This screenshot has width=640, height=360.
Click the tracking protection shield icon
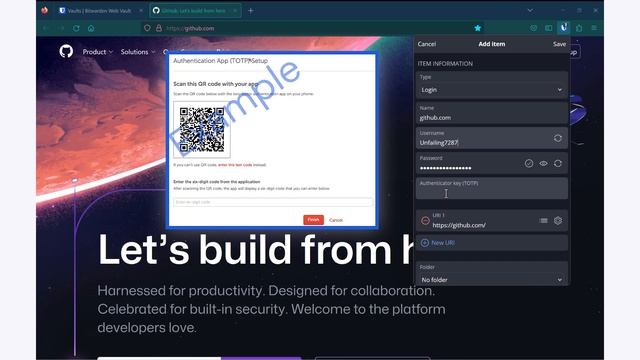tap(147, 28)
